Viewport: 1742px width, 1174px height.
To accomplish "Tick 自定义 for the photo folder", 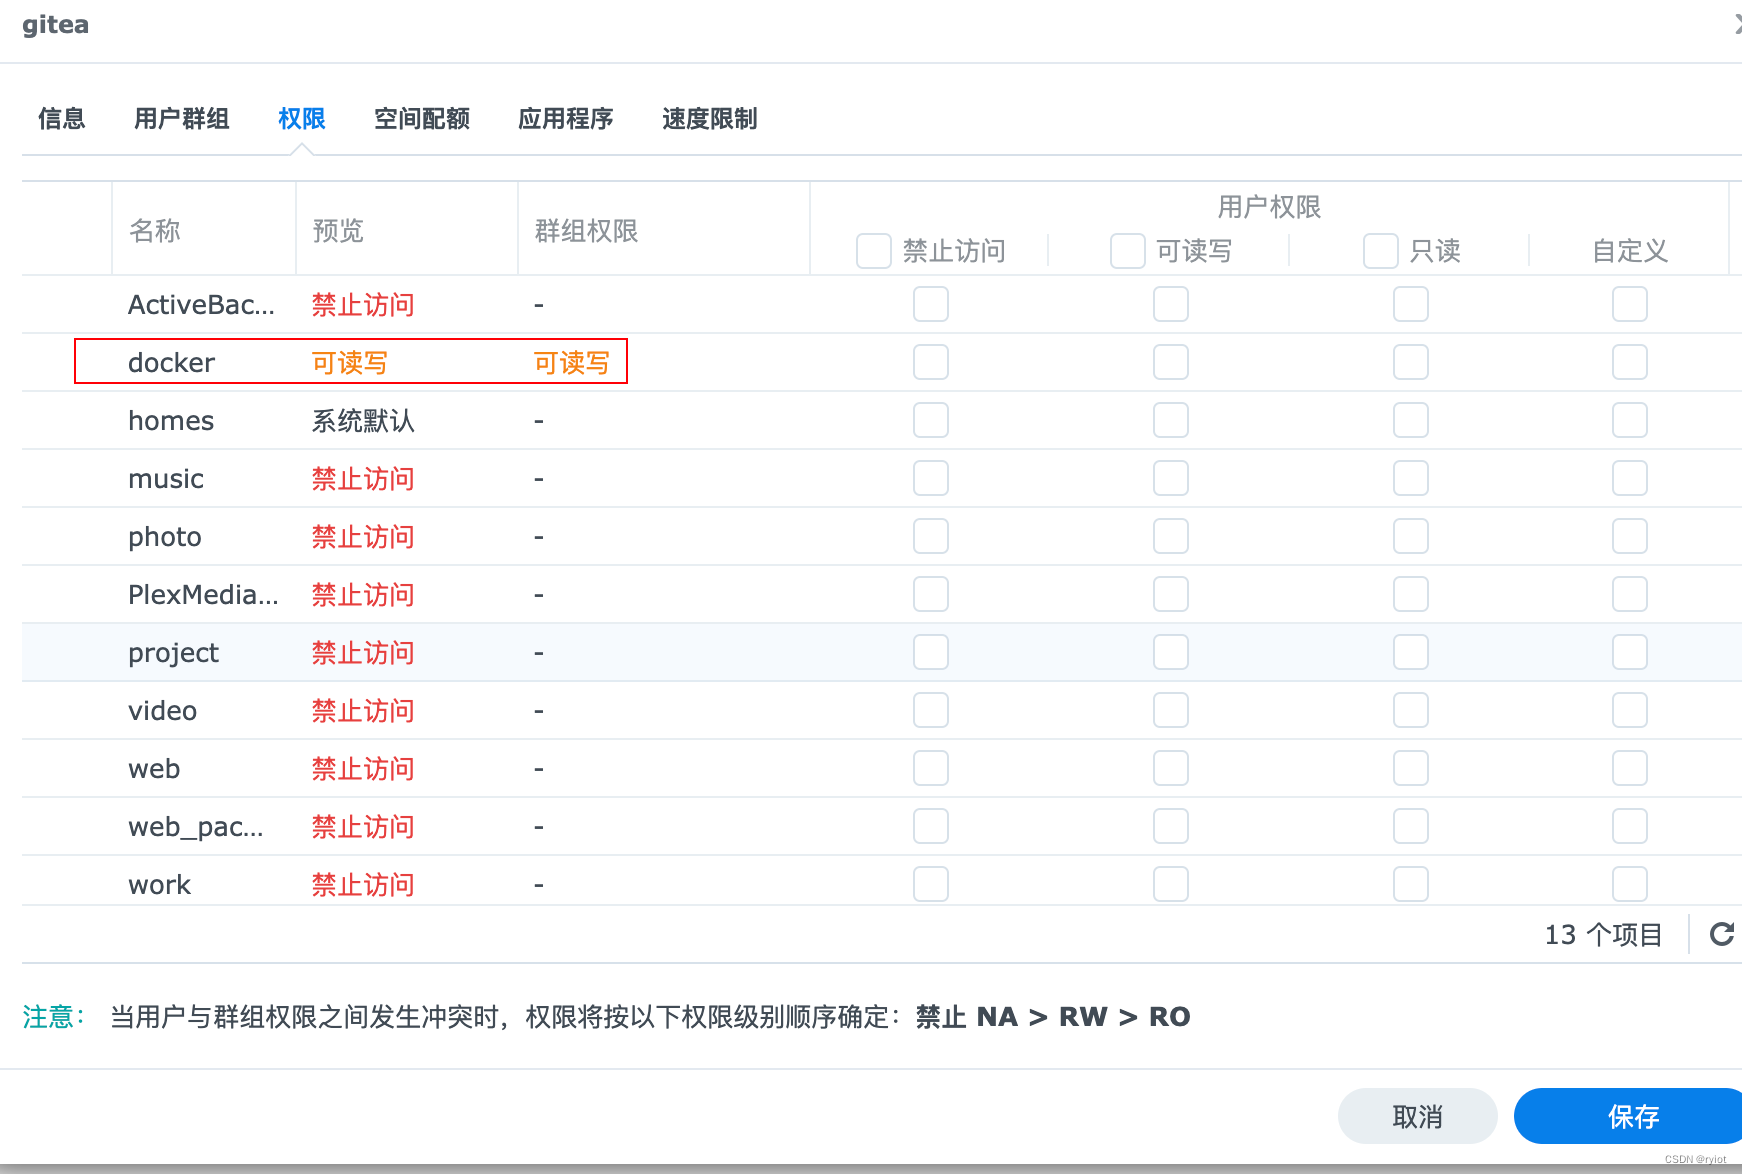I will [1630, 536].
